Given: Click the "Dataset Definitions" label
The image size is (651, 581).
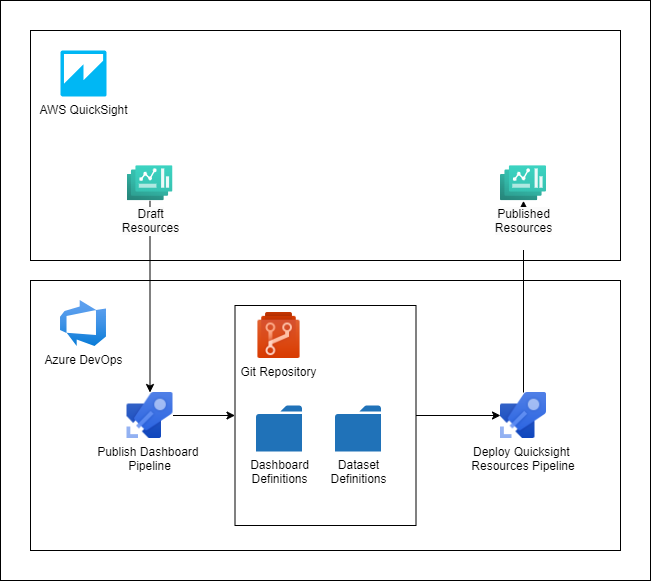Looking at the screenshot, I should point(358,471).
